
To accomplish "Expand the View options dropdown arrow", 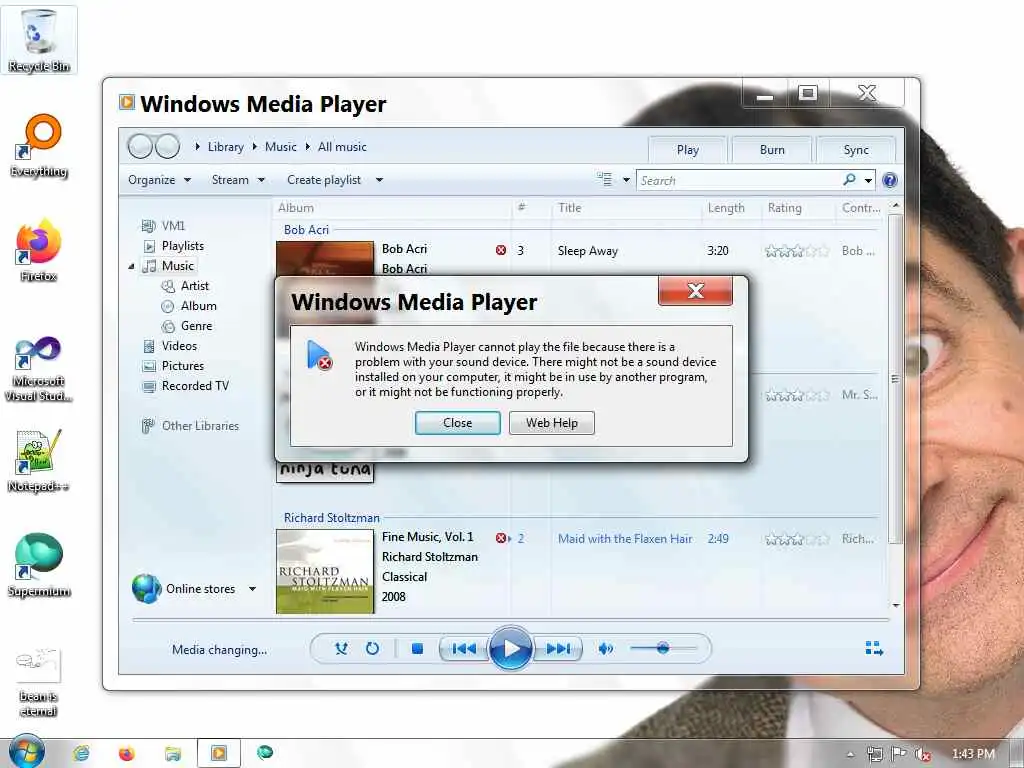I will [626, 180].
